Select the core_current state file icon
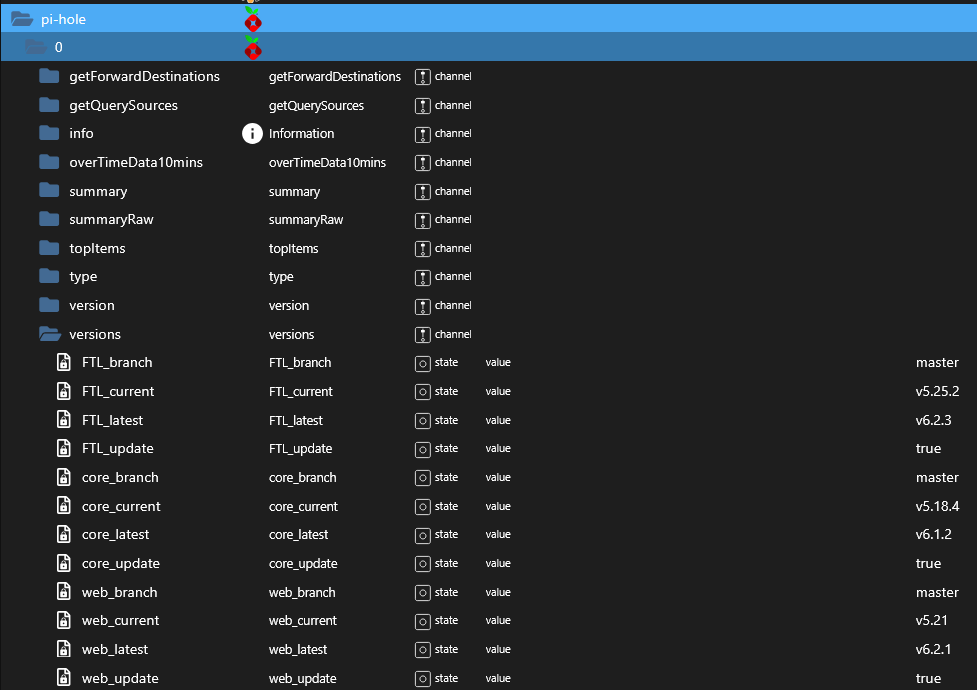977x690 pixels. [64, 506]
